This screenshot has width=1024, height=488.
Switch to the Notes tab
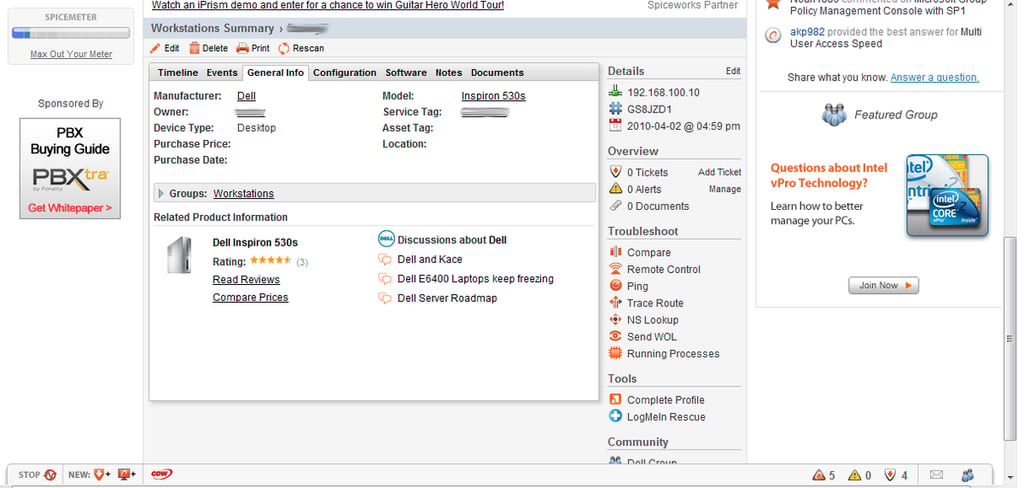tap(449, 73)
